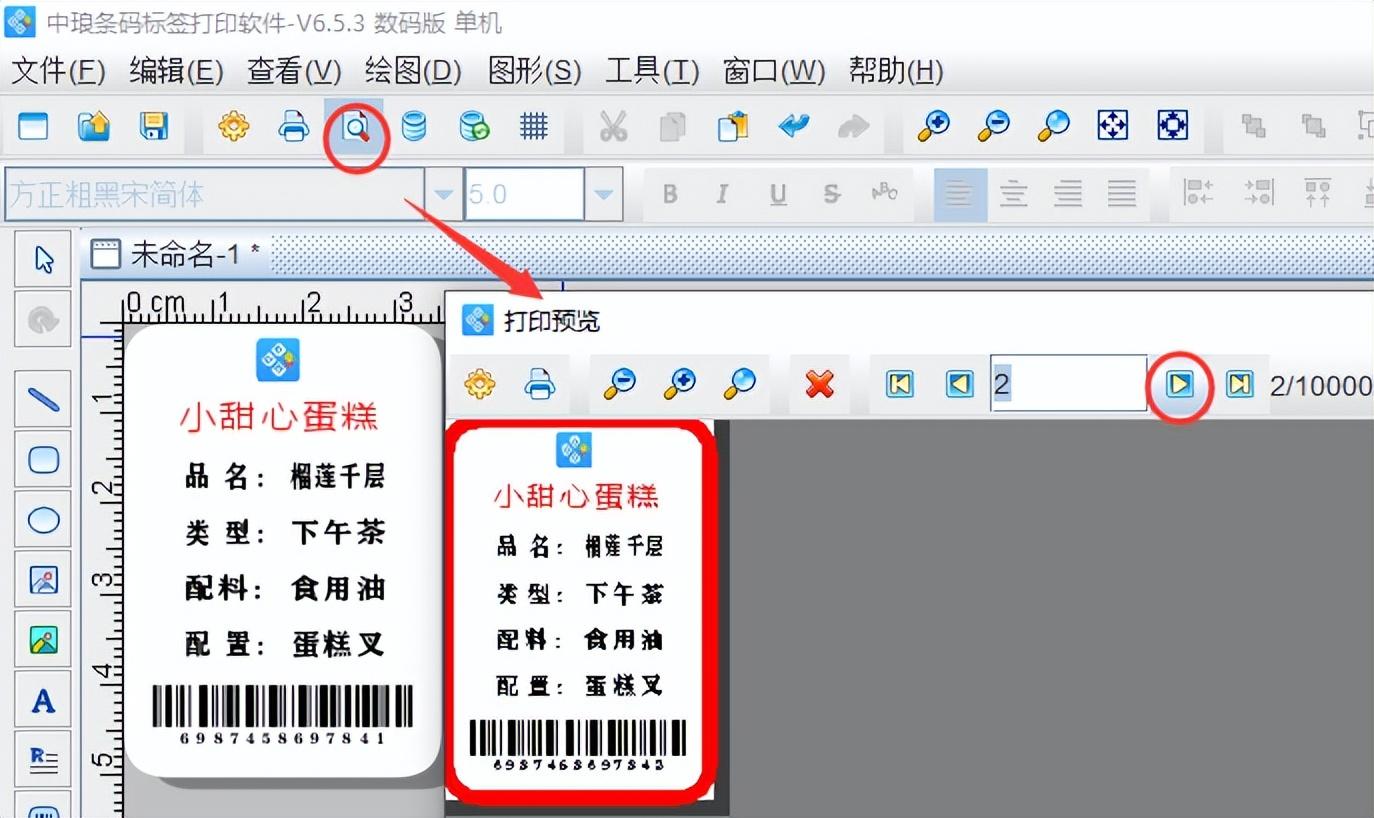Select the line drawing tool
The height and width of the screenshot is (818, 1374).
tap(43, 400)
